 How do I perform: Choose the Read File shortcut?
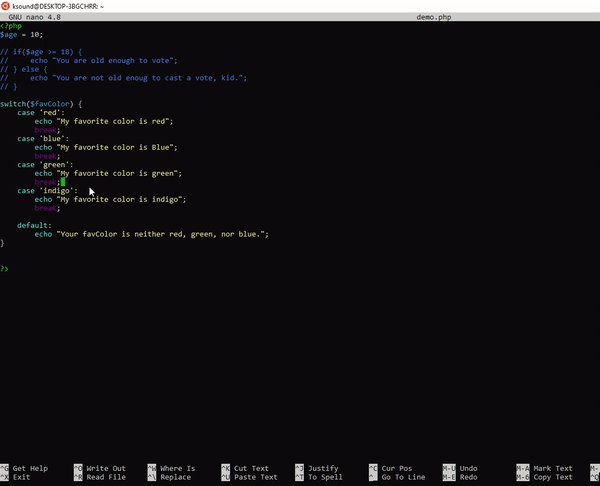pyautogui.click(x=105, y=477)
